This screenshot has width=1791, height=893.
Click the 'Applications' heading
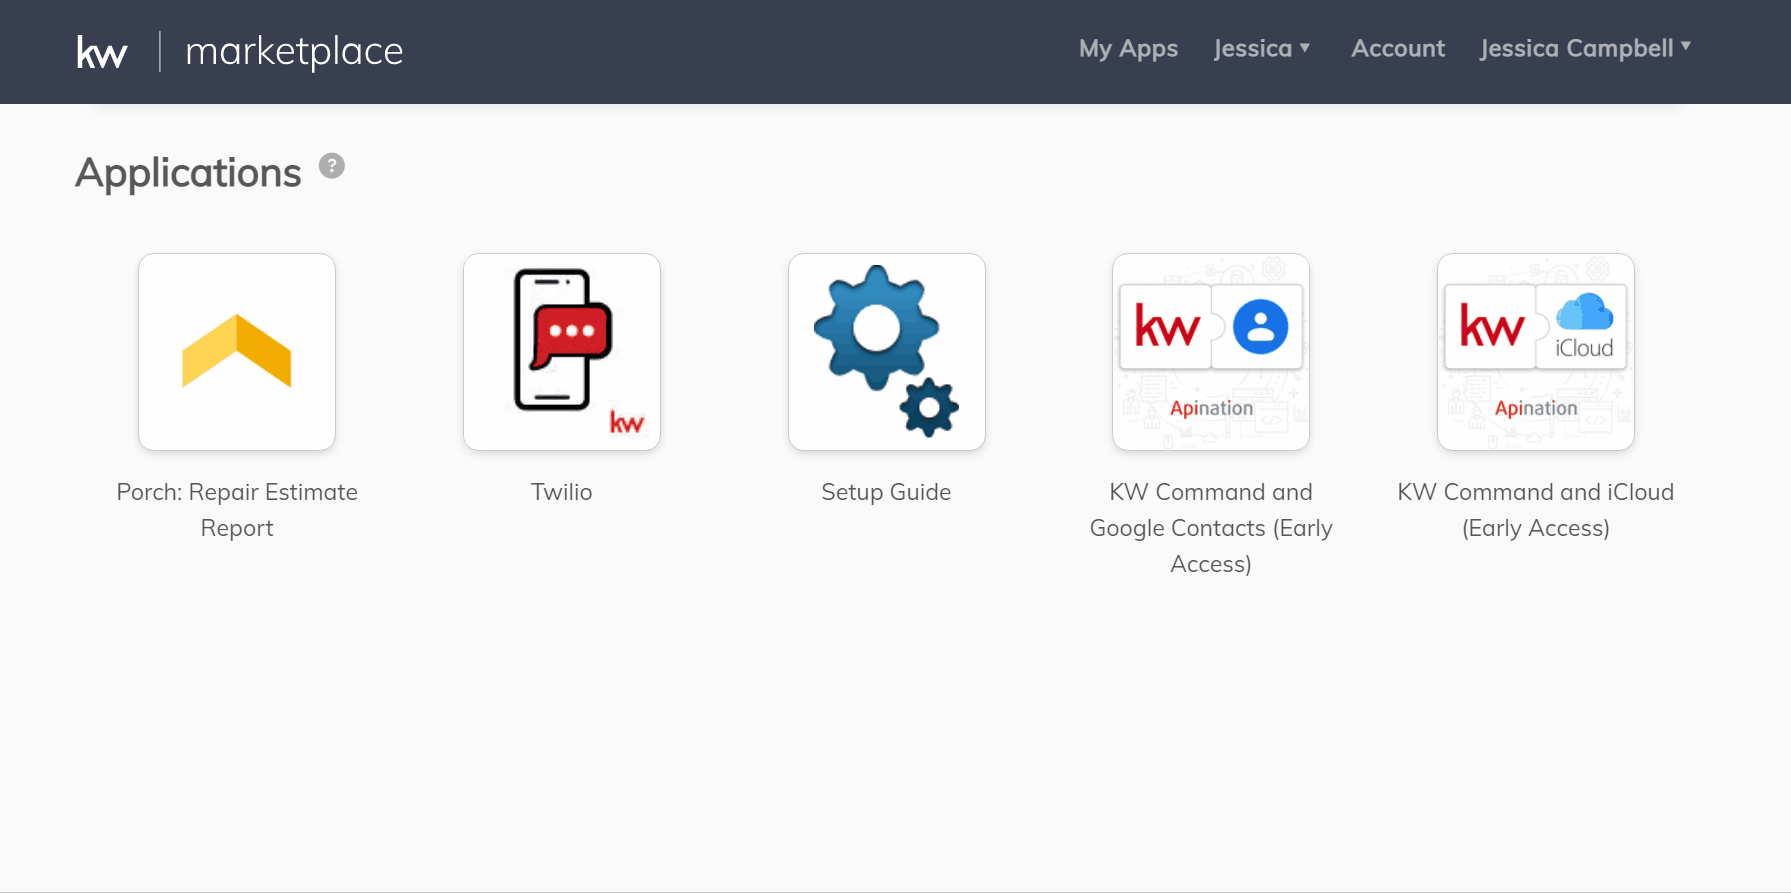point(188,173)
